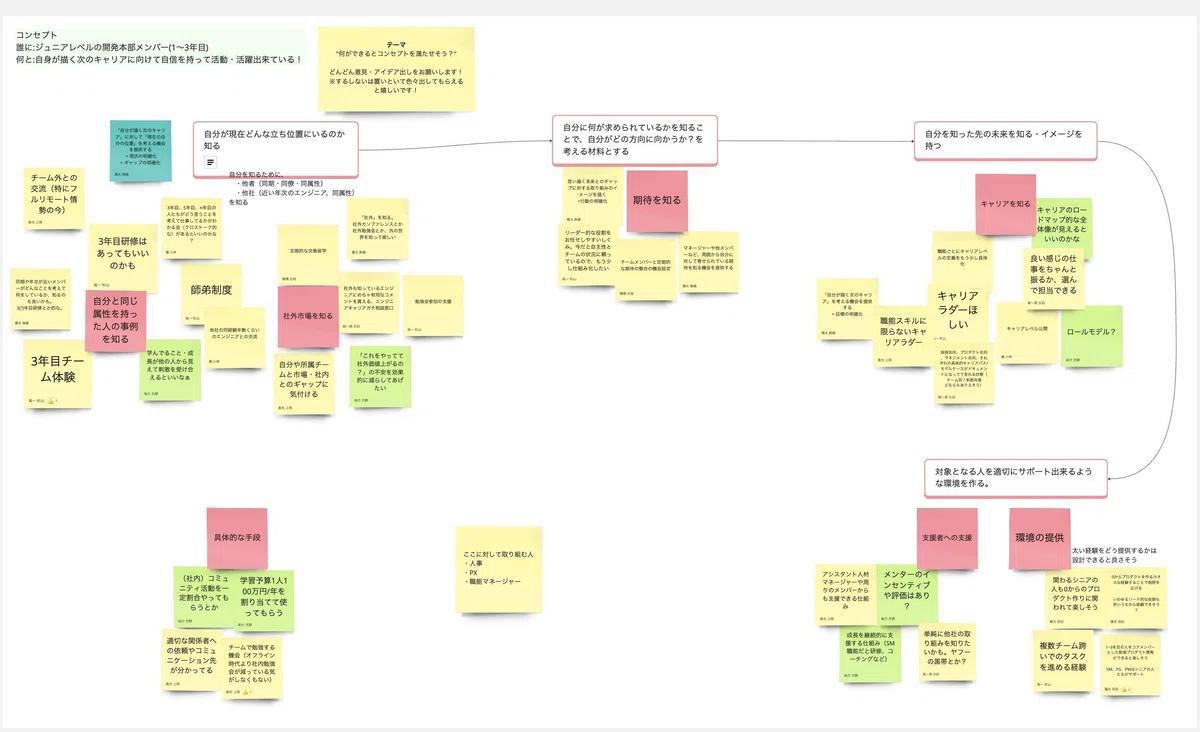Click the text 自分を知るために、他者・他社を知る

click(293, 187)
